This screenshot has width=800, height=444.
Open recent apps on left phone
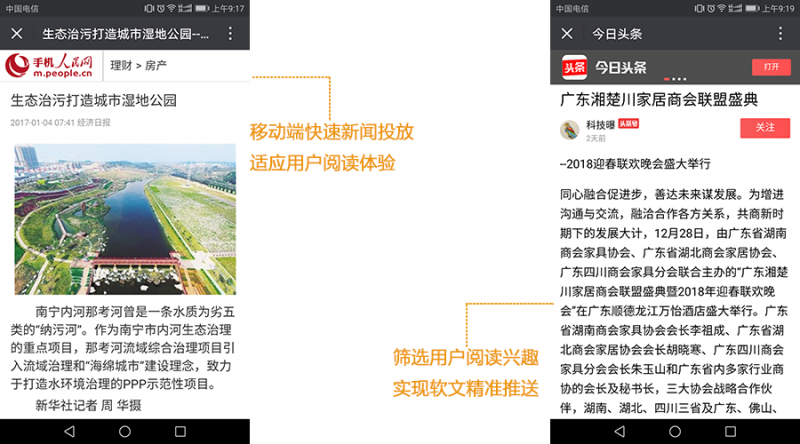click(181, 431)
